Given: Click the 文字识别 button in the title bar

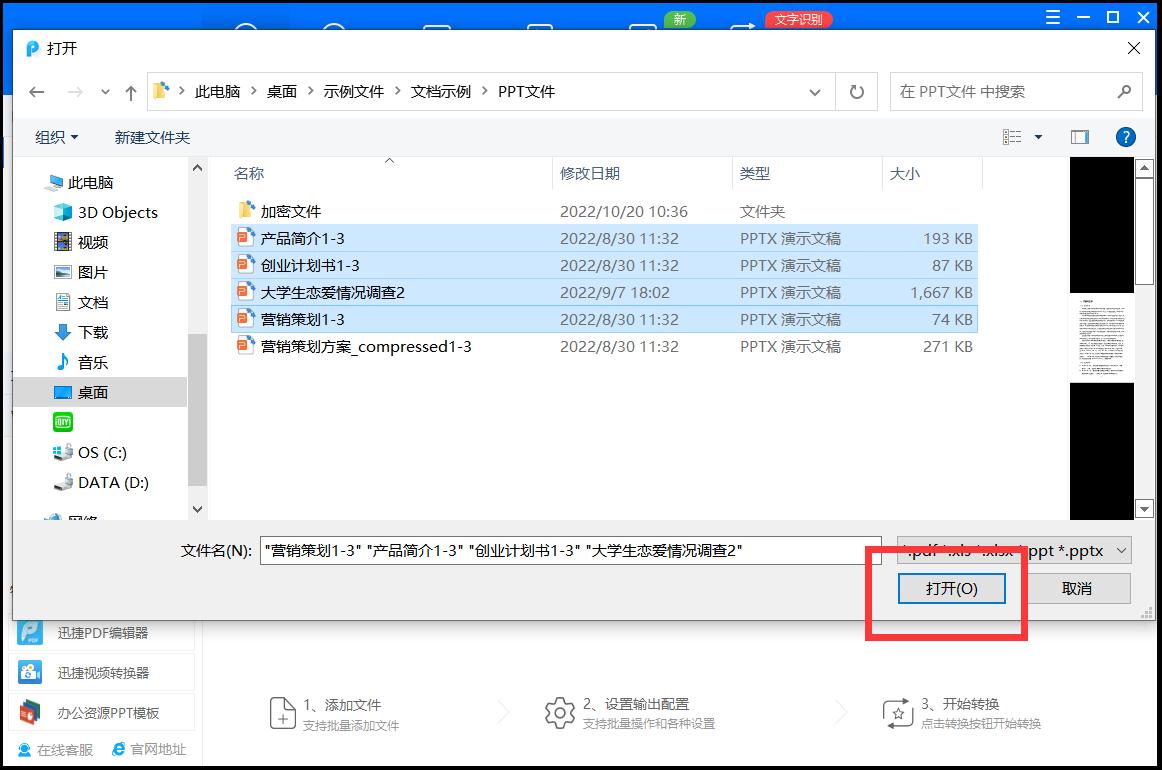Looking at the screenshot, I should [798, 18].
